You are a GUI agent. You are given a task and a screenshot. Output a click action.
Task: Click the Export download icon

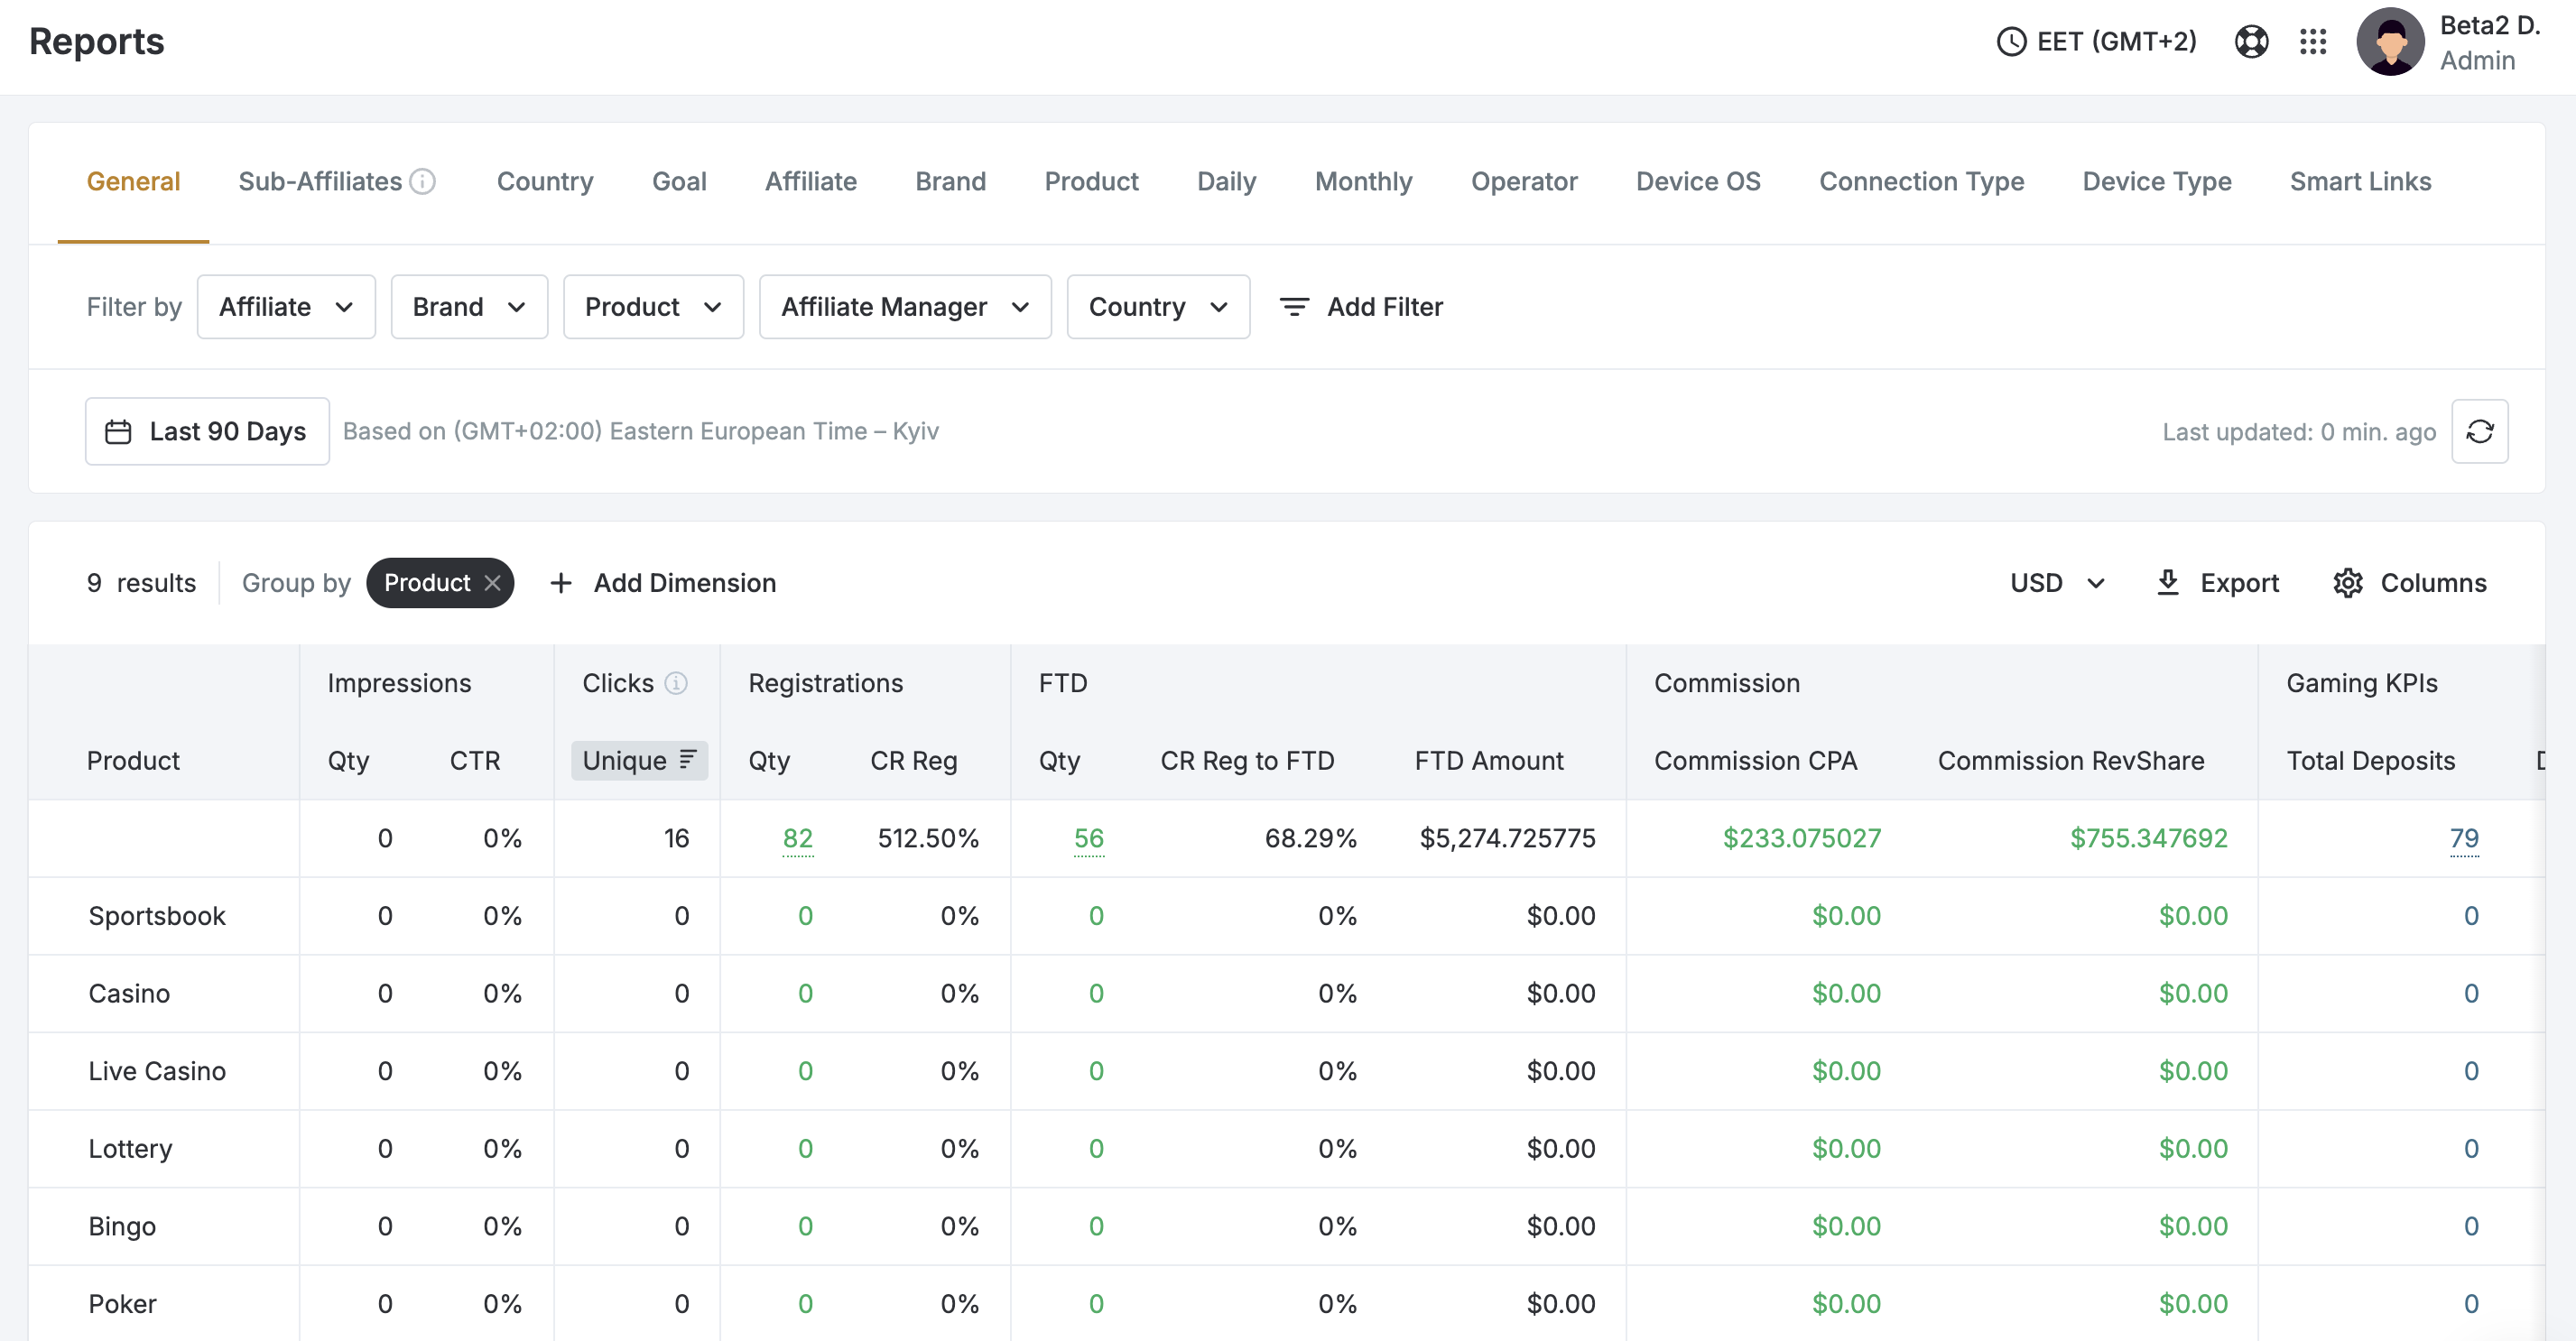tap(2167, 583)
